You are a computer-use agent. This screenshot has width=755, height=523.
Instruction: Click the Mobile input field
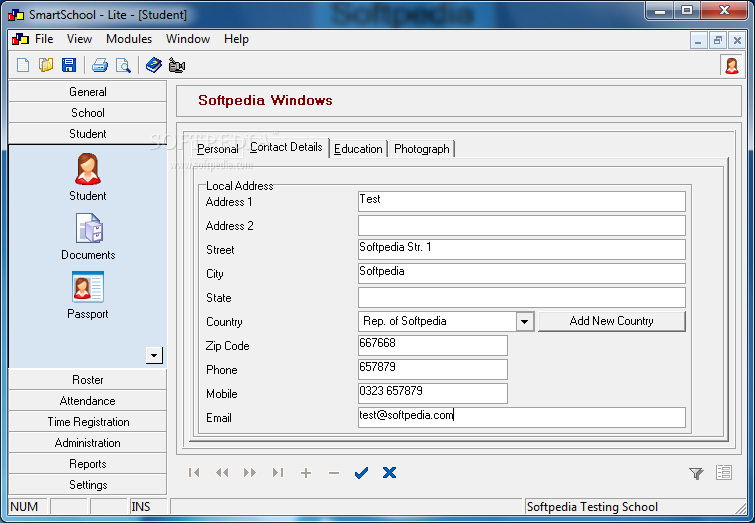[x=432, y=393]
